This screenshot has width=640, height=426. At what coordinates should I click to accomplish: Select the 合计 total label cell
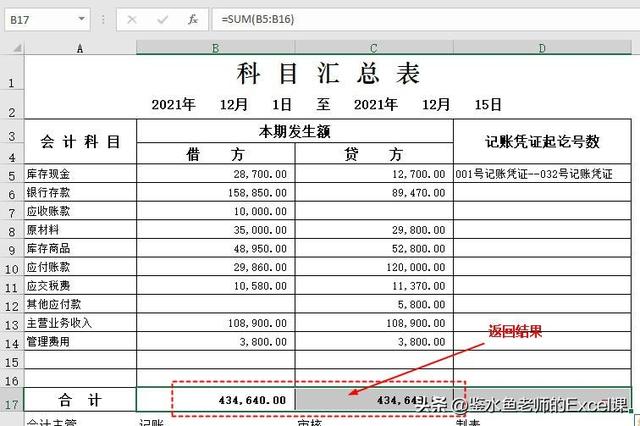[x=80, y=400]
